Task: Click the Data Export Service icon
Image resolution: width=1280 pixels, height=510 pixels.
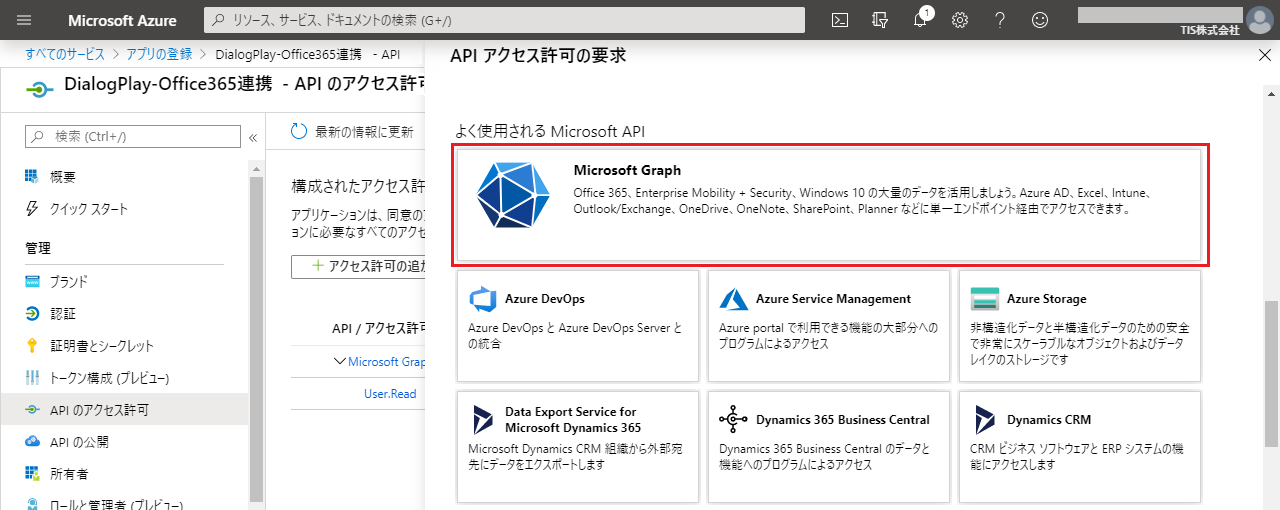Action: (x=484, y=420)
